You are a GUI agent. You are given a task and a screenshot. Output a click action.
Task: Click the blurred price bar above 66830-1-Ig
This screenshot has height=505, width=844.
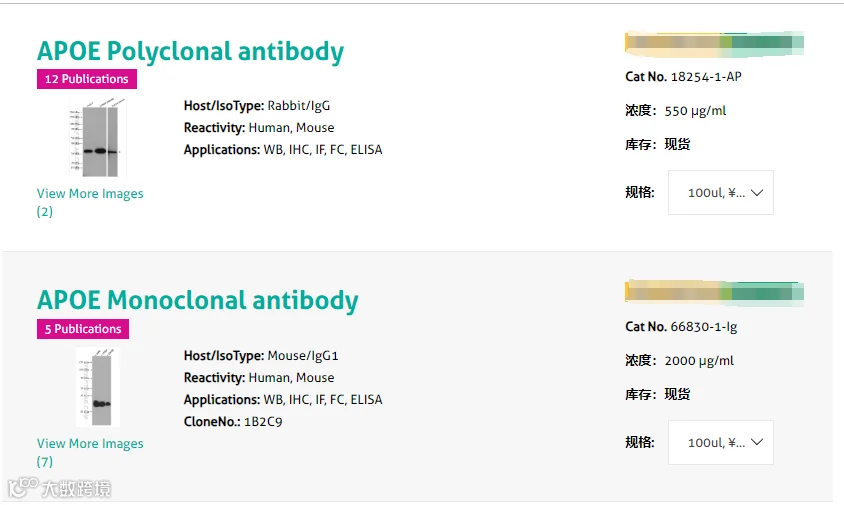coord(714,292)
